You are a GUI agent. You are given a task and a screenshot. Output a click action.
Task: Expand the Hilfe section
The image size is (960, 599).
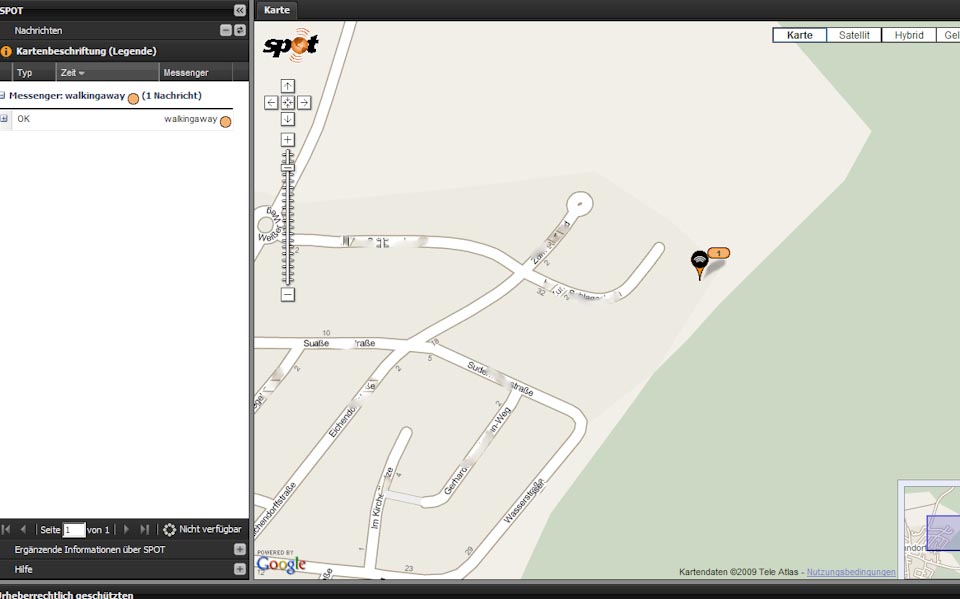pos(240,568)
